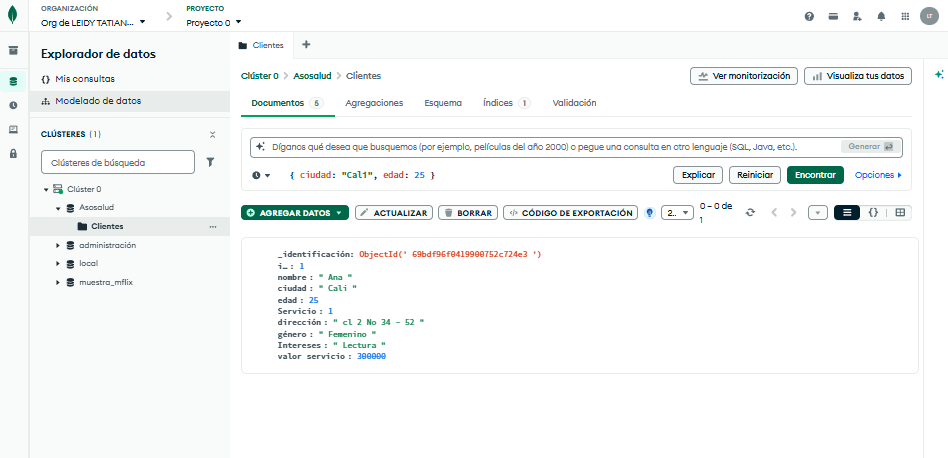
Task: Open the Índices tab
Action: (x=505, y=103)
